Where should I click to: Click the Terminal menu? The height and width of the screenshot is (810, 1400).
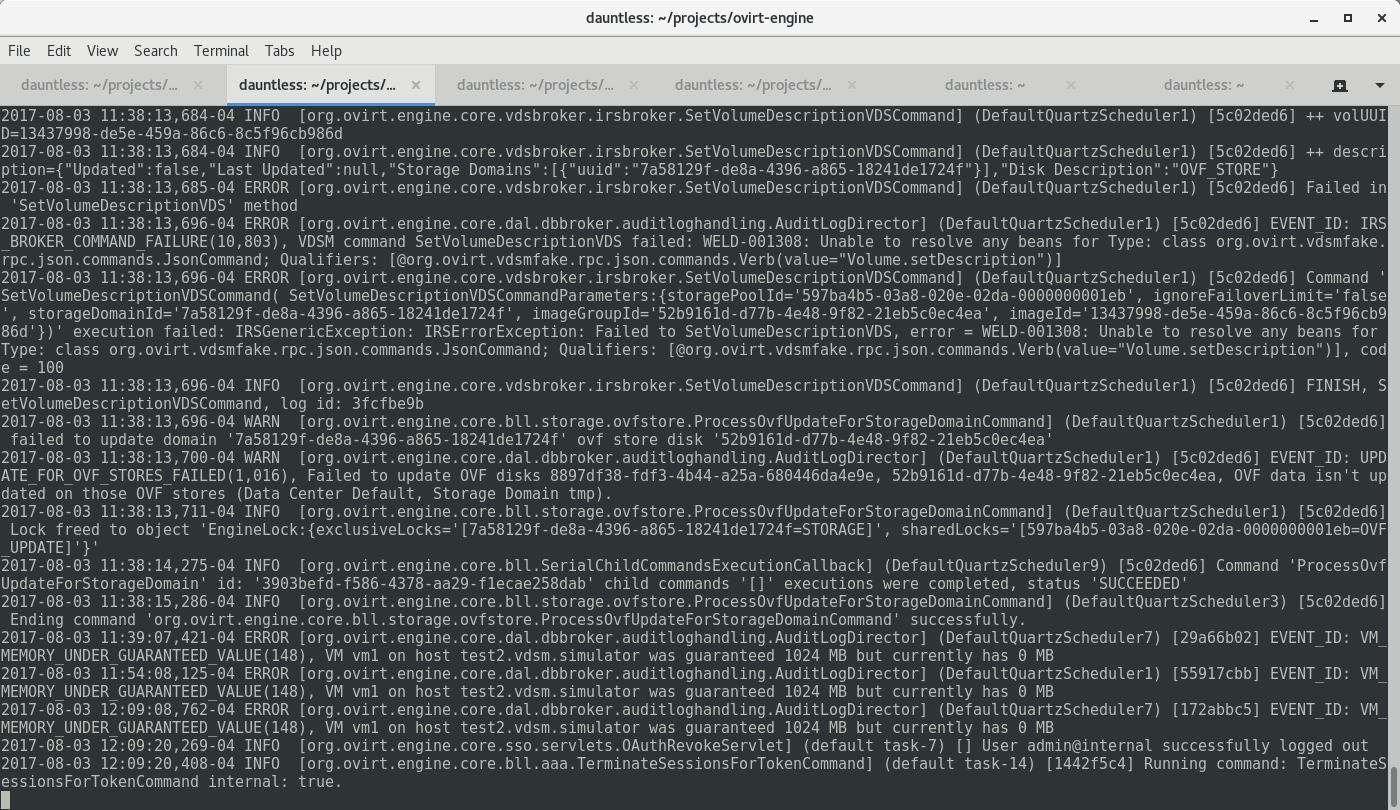pos(221,50)
